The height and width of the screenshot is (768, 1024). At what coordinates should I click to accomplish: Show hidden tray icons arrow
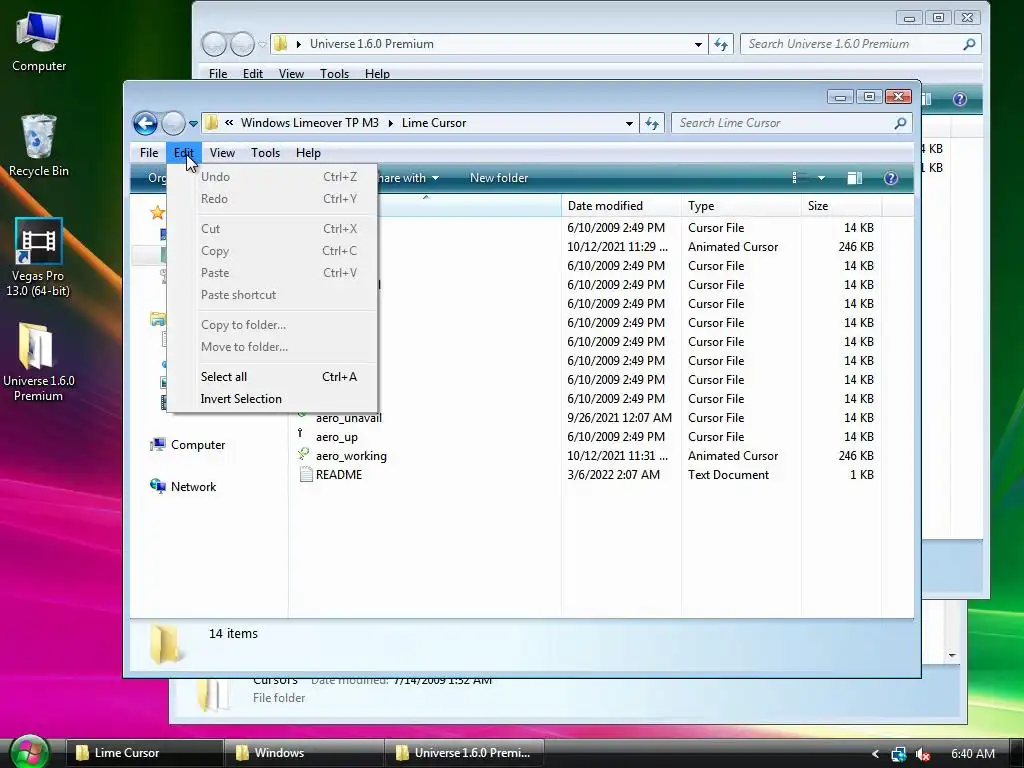pyautogui.click(x=875, y=754)
